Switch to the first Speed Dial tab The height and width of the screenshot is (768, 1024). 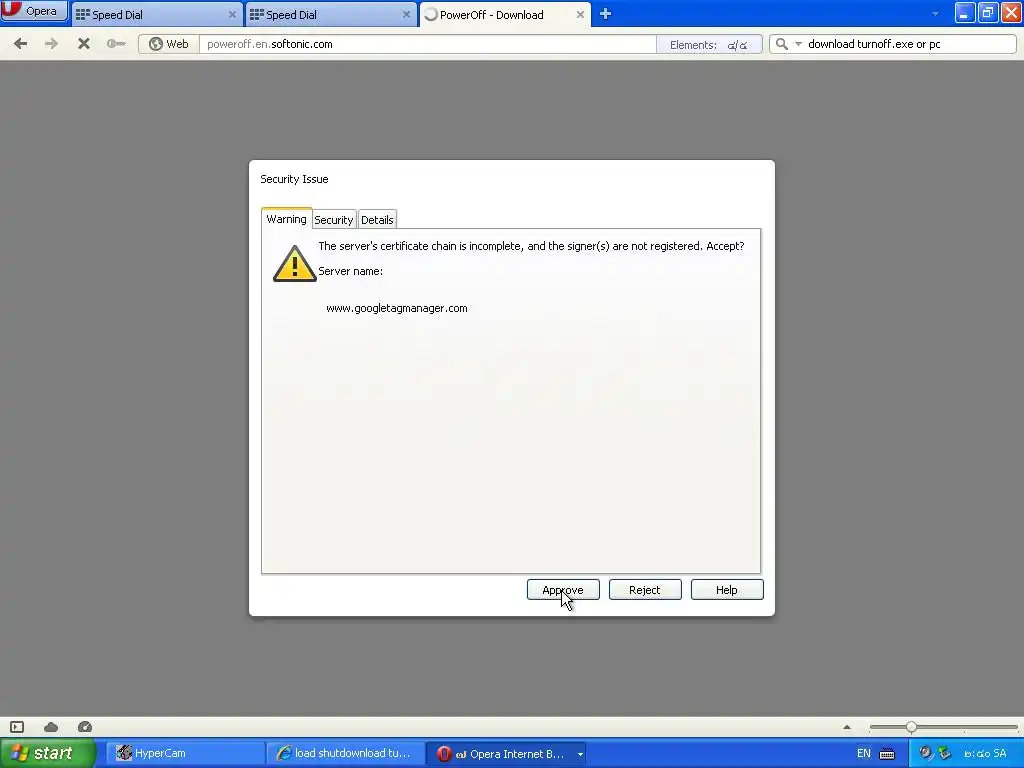pos(155,14)
